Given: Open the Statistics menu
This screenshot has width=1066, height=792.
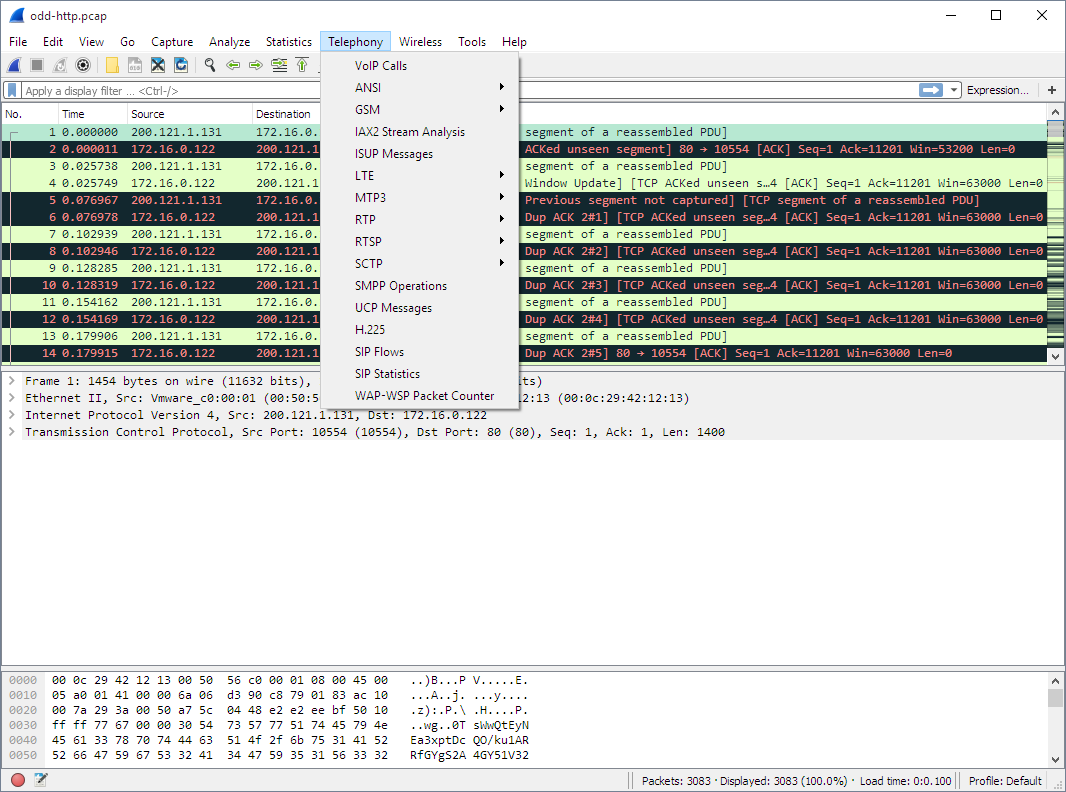Looking at the screenshot, I should [288, 42].
